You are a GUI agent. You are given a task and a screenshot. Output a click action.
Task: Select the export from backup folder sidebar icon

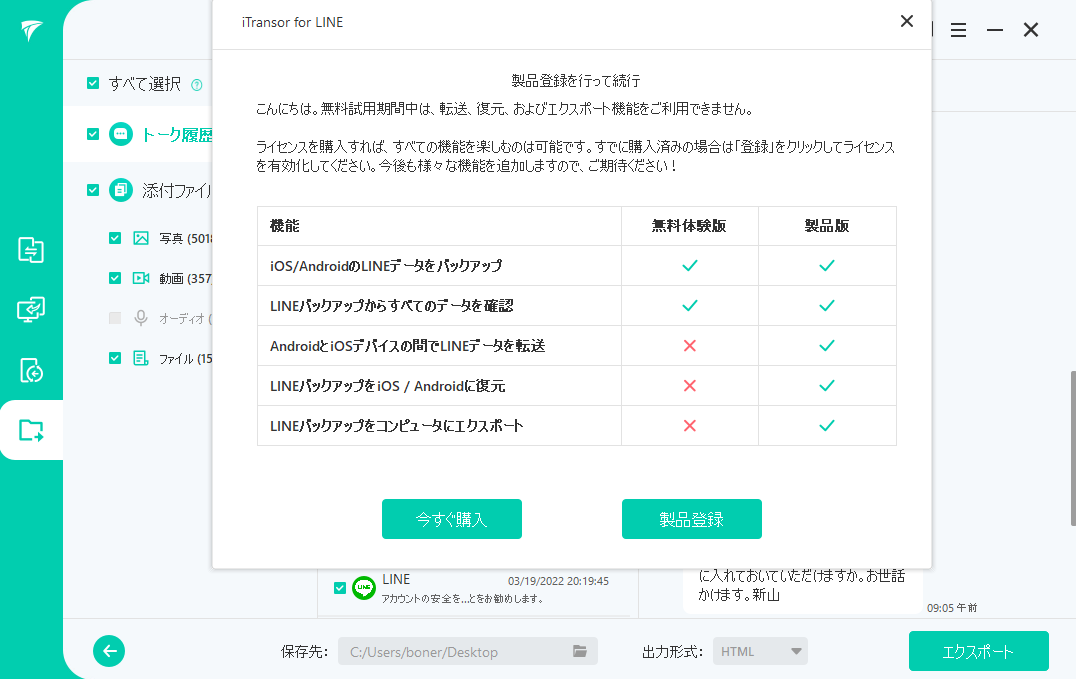[31, 430]
